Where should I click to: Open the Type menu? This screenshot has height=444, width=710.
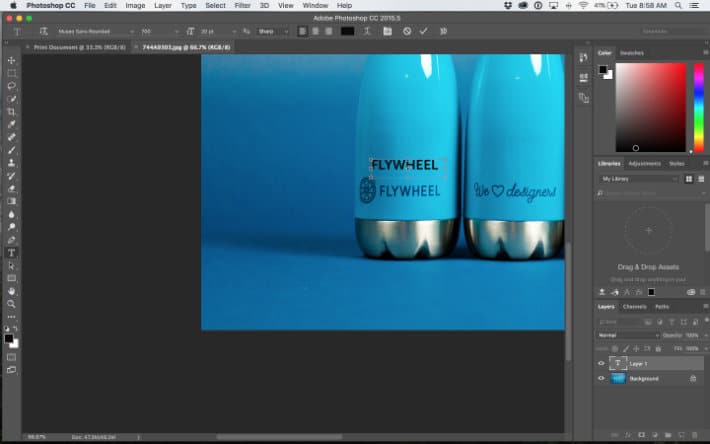pyautogui.click(x=188, y=5)
